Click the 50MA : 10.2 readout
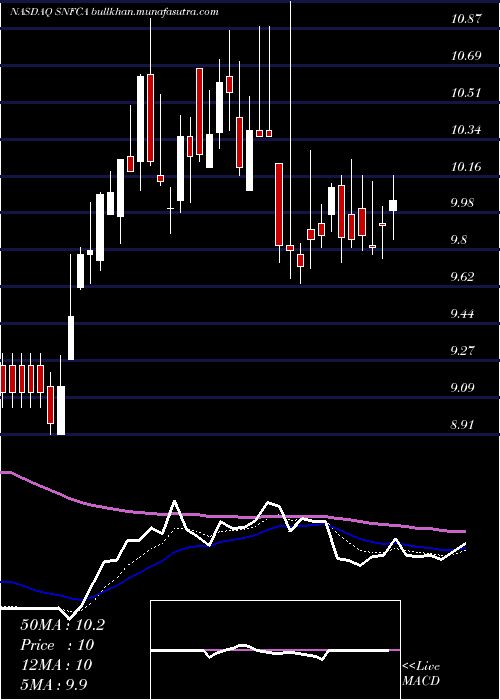This screenshot has height=700, width=500. pyautogui.click(x=62, y=625)
